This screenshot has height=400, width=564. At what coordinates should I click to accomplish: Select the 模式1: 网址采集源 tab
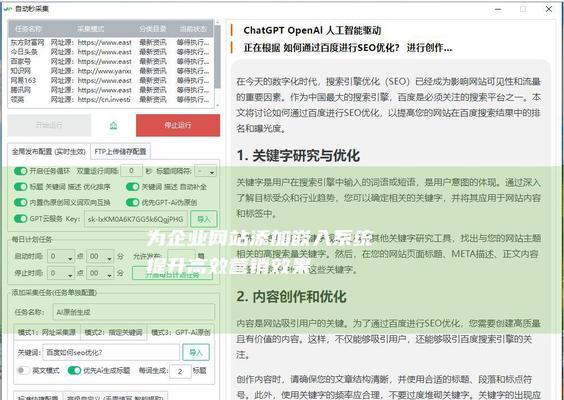[x=47, y=332]
